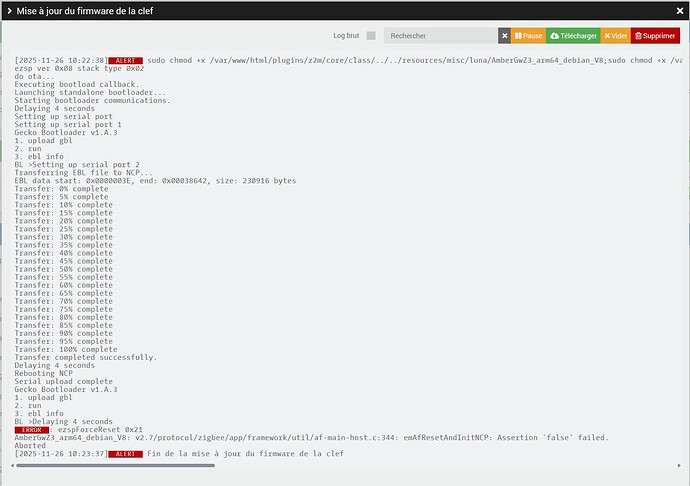Delete the log with Supprimer
Image resolution: width=690 pixels, height=486 pixels.
click(655, 36)
